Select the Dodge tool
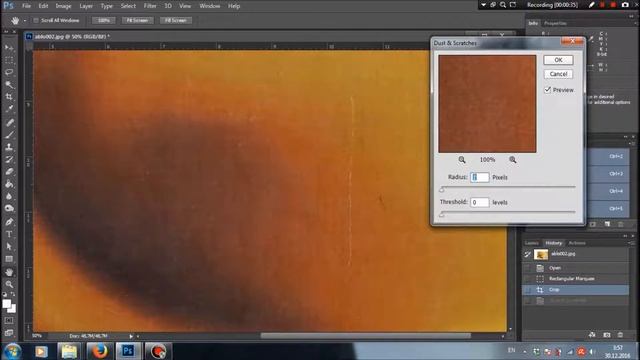The image size is (640, 360). tap(9, 209)
